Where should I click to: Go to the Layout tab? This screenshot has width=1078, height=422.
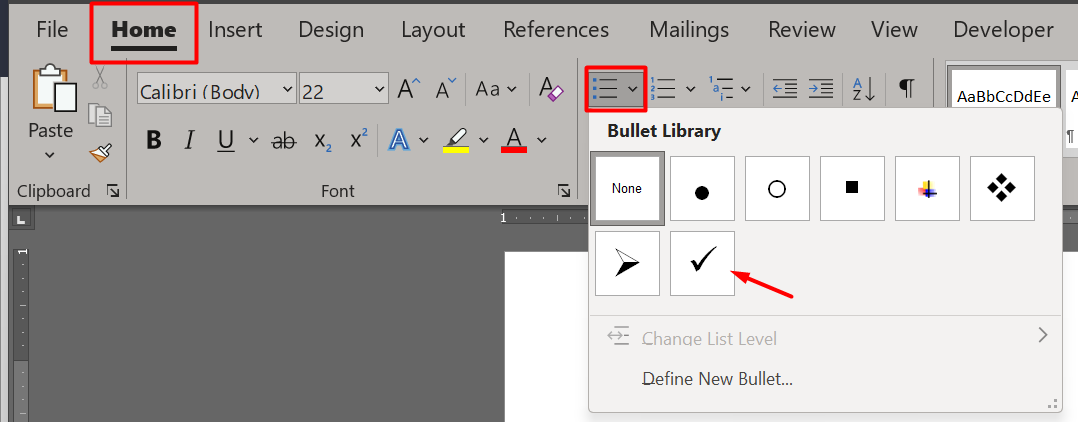coord(433,30)
